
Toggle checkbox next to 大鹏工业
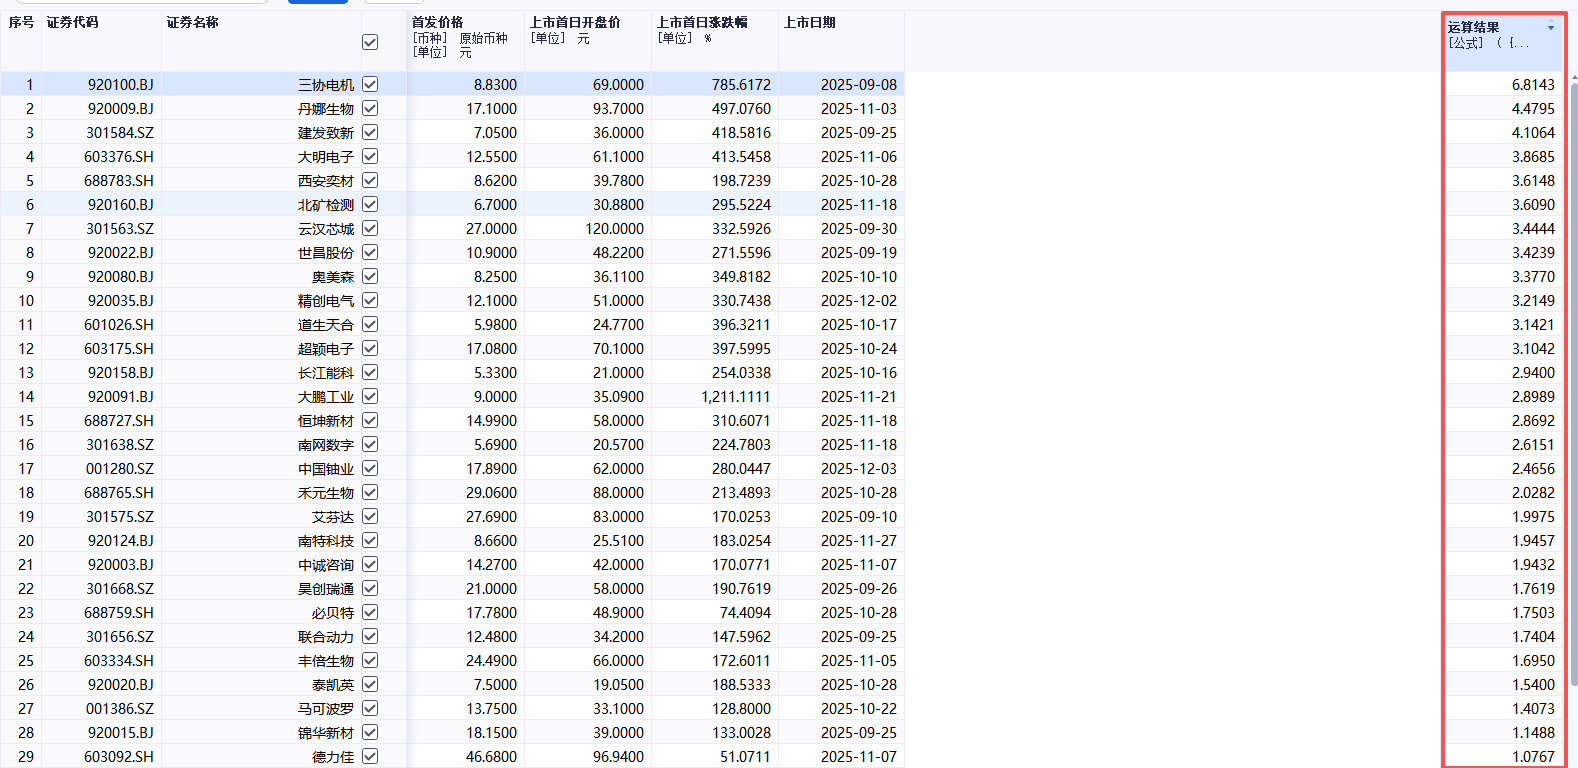(370, 397)
